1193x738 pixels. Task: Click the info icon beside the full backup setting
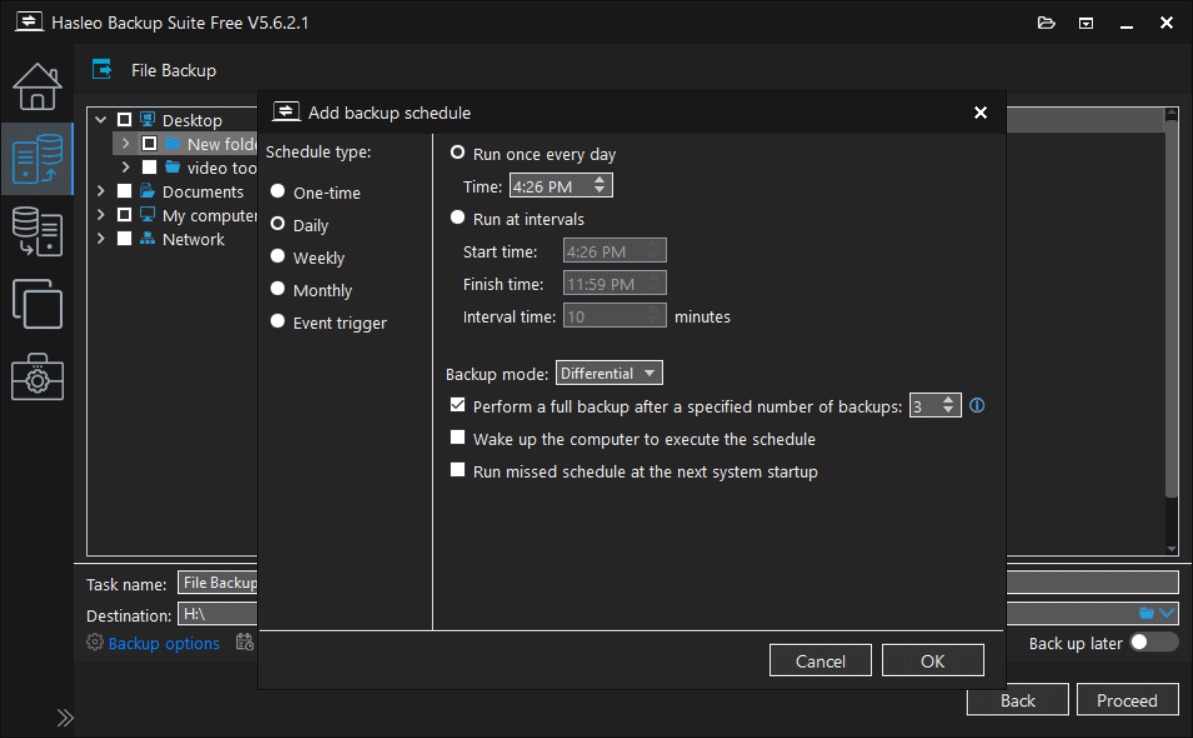[x=977, y=405]
